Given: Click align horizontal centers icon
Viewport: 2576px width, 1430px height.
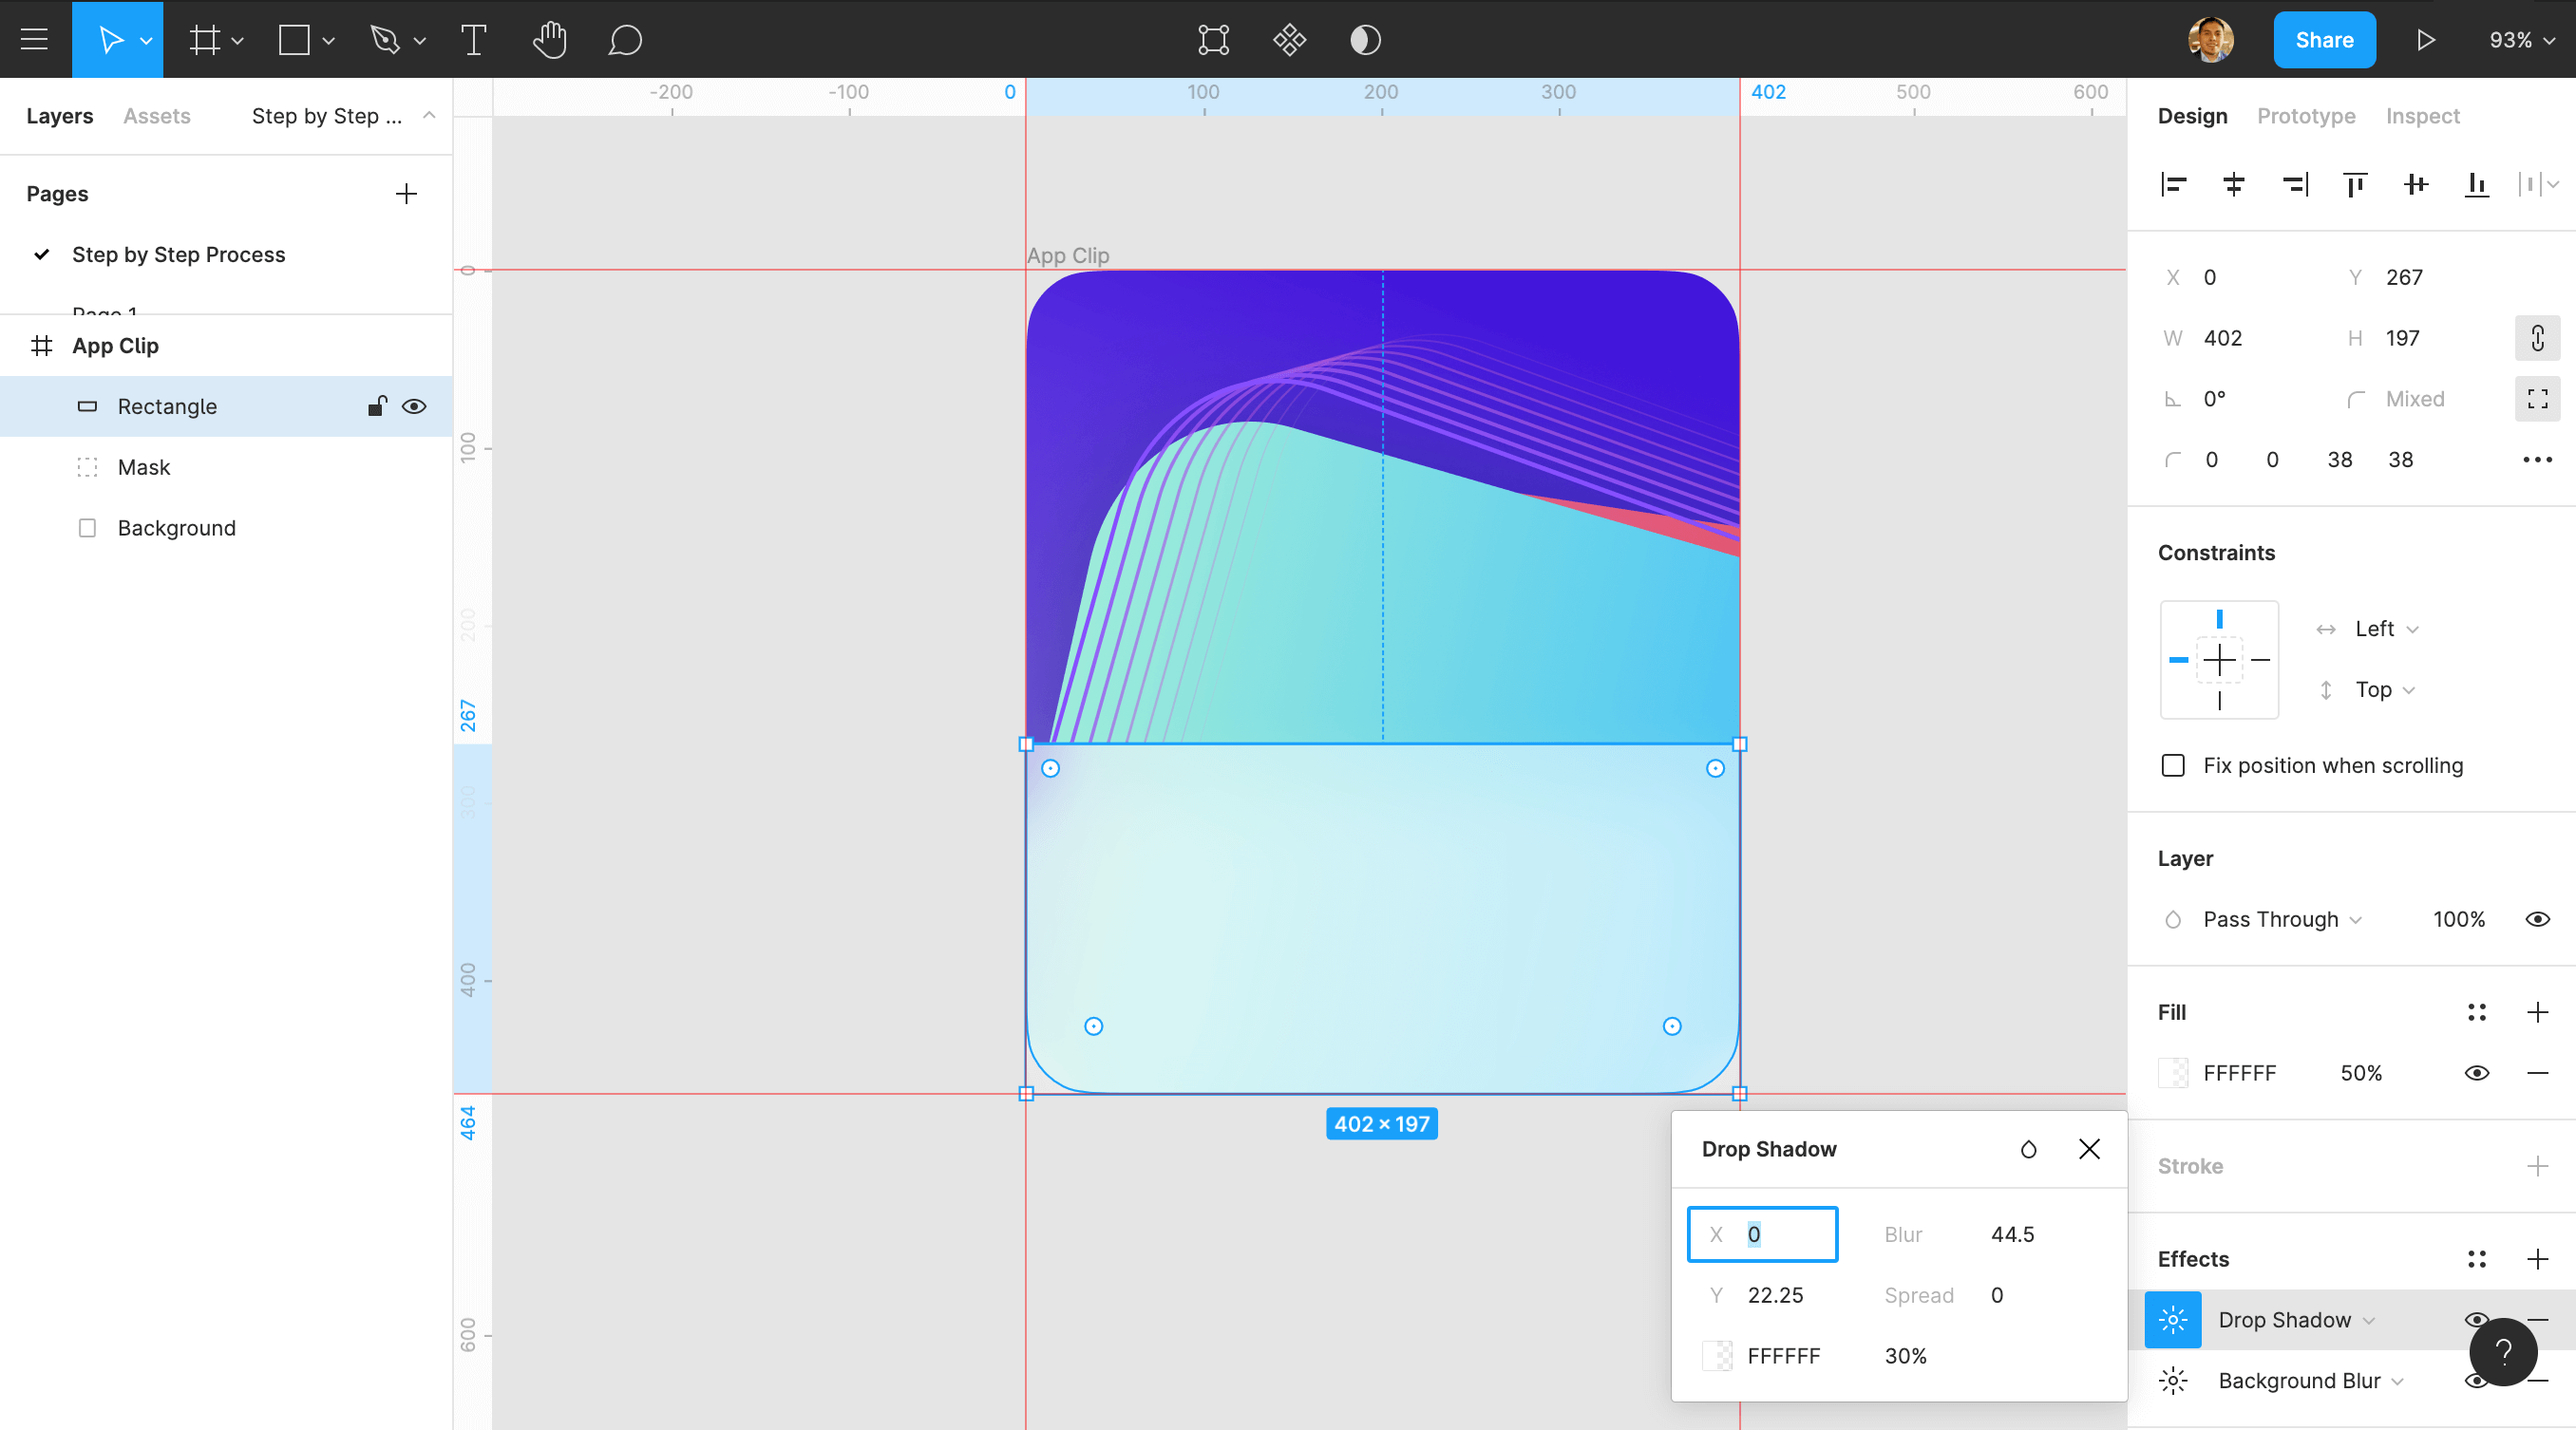Looking at the screenshot, I should [2233, 184].
